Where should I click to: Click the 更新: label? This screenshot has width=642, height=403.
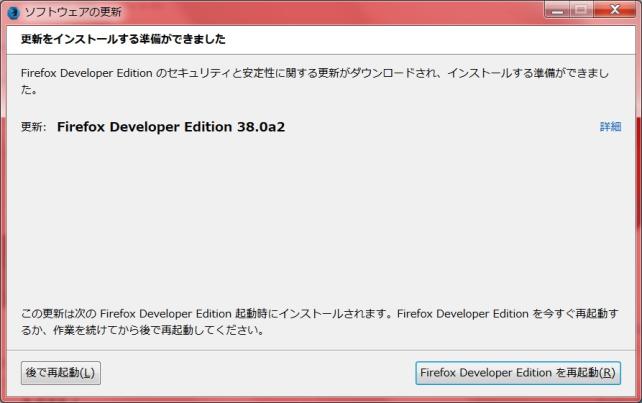tap(34, 127)
